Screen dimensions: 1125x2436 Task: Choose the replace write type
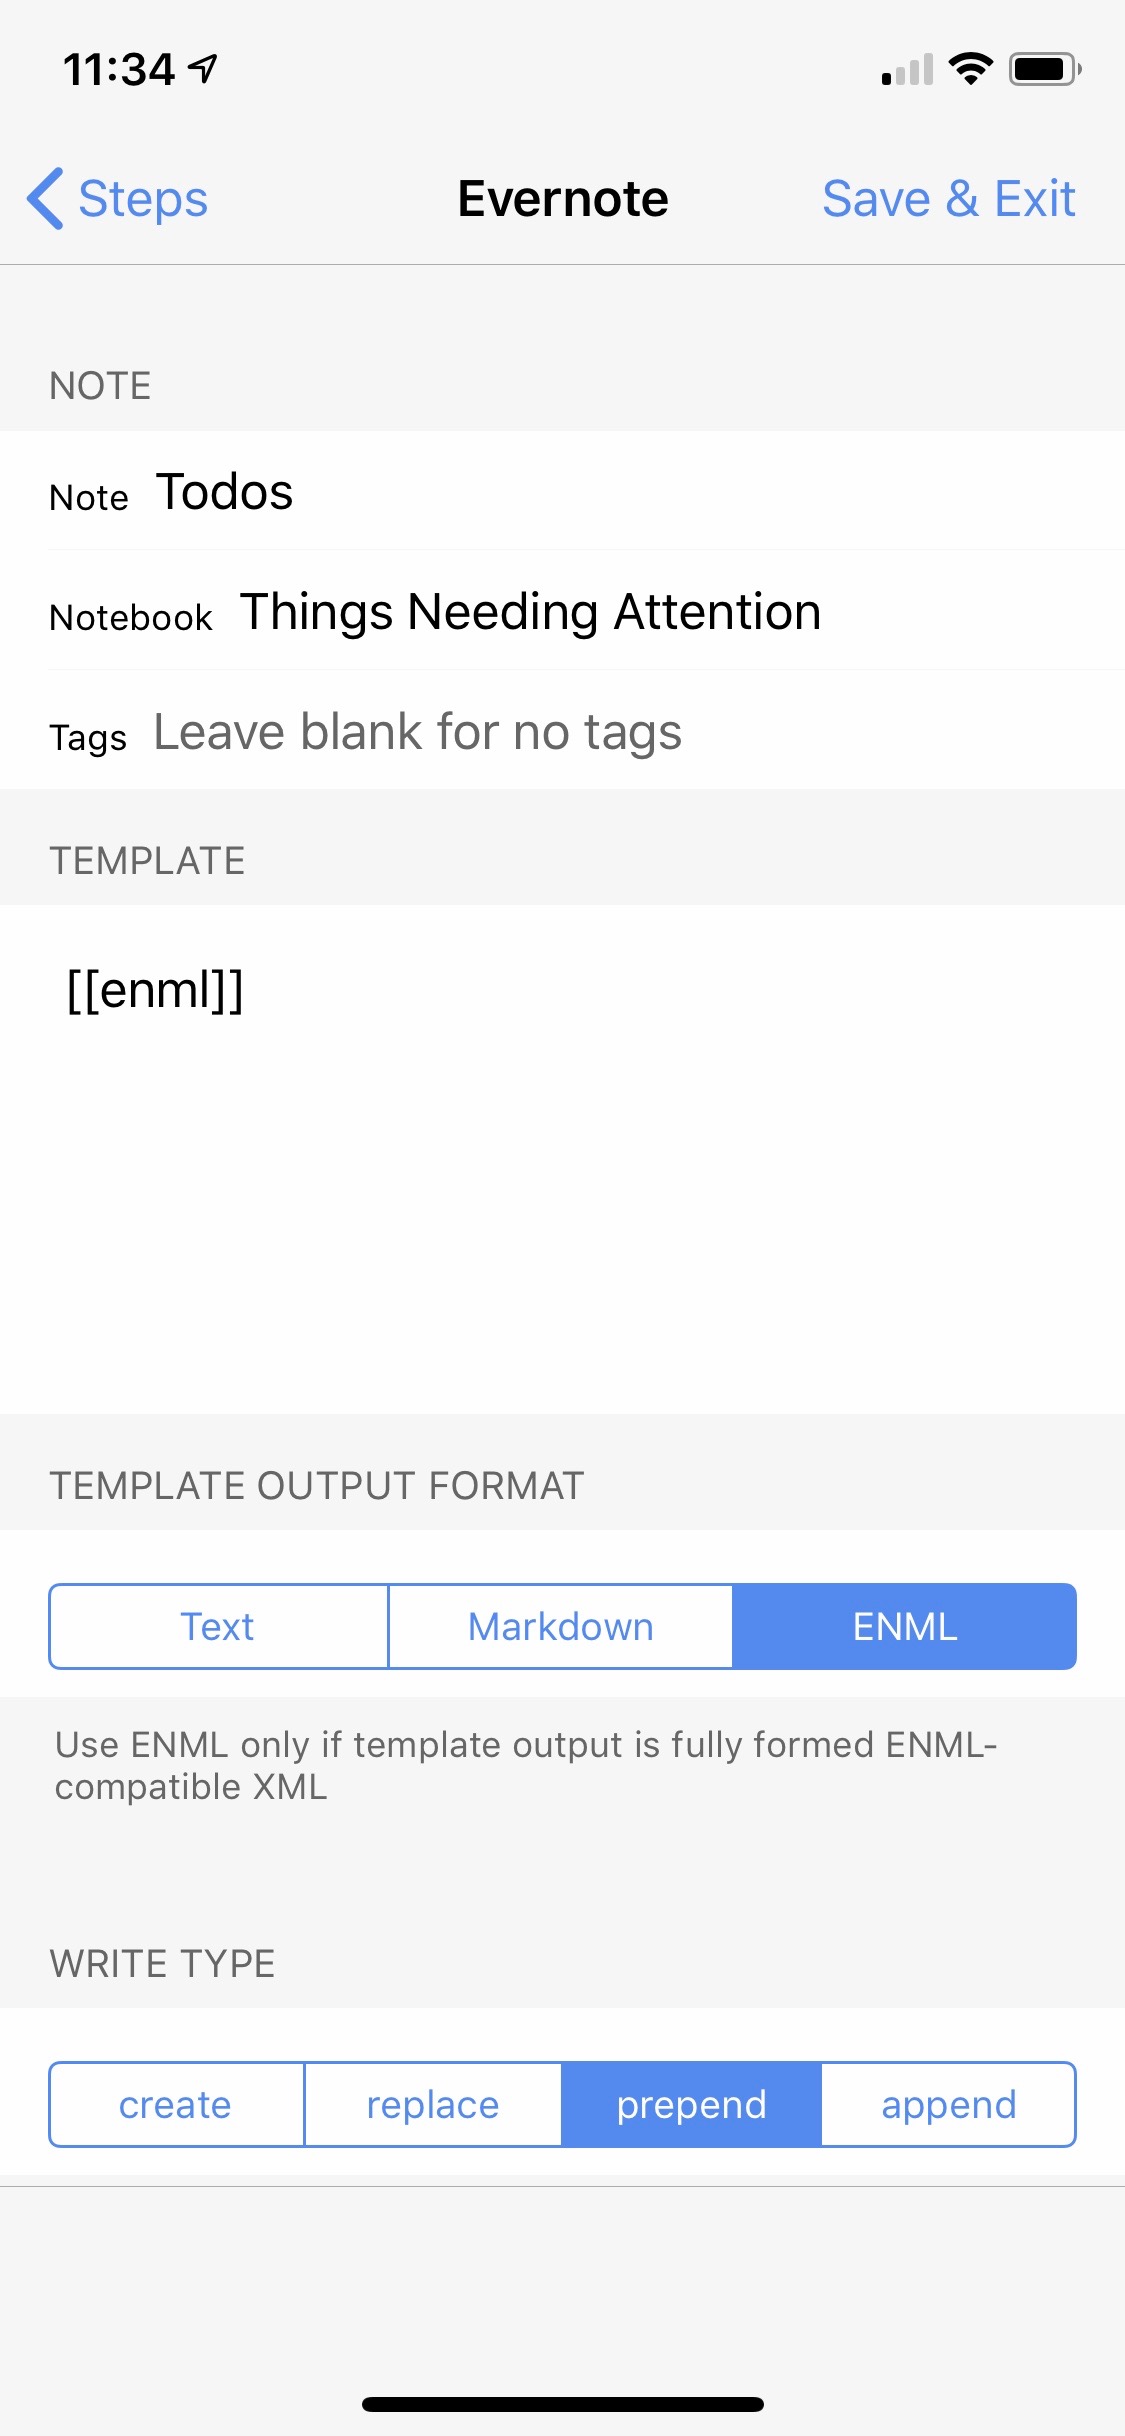[x=433, y=2104]
